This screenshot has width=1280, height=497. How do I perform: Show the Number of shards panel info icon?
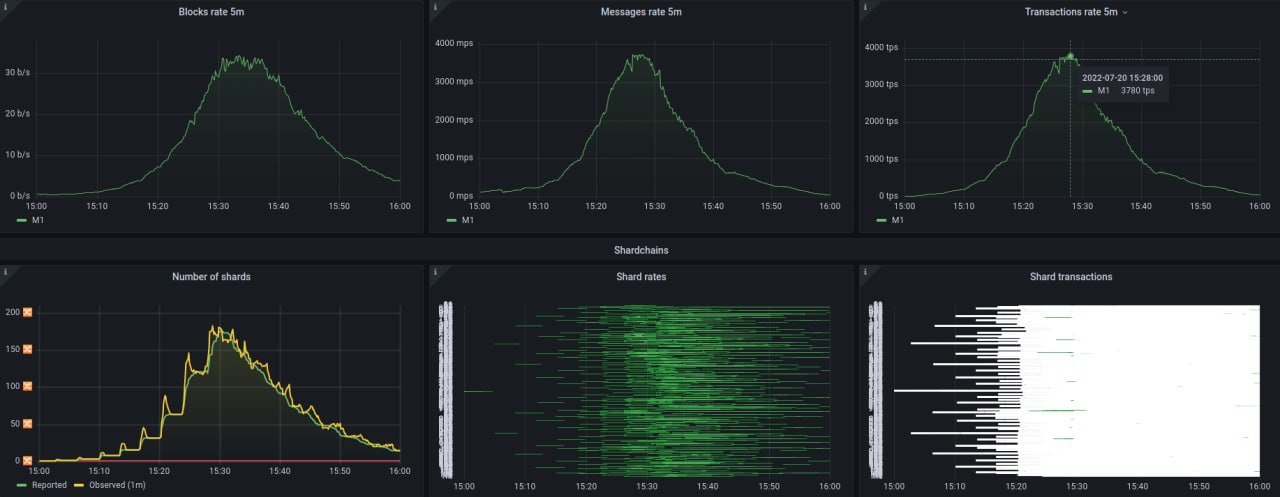point(5,271)
